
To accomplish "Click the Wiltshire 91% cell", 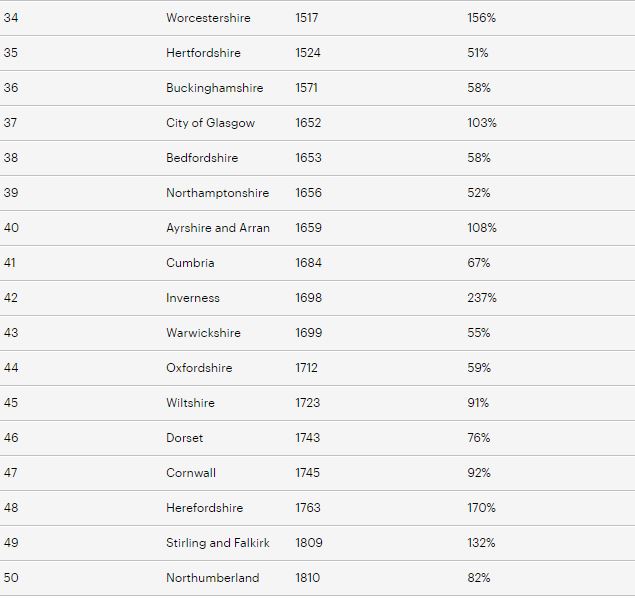I will coord(478,403).
